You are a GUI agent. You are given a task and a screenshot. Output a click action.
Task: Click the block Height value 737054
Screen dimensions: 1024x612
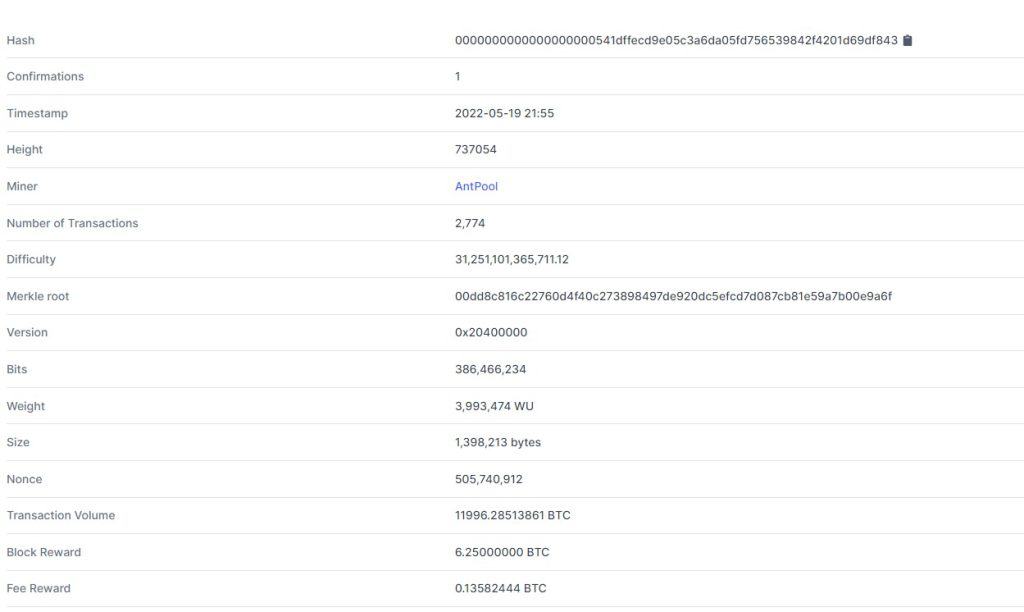475,150
